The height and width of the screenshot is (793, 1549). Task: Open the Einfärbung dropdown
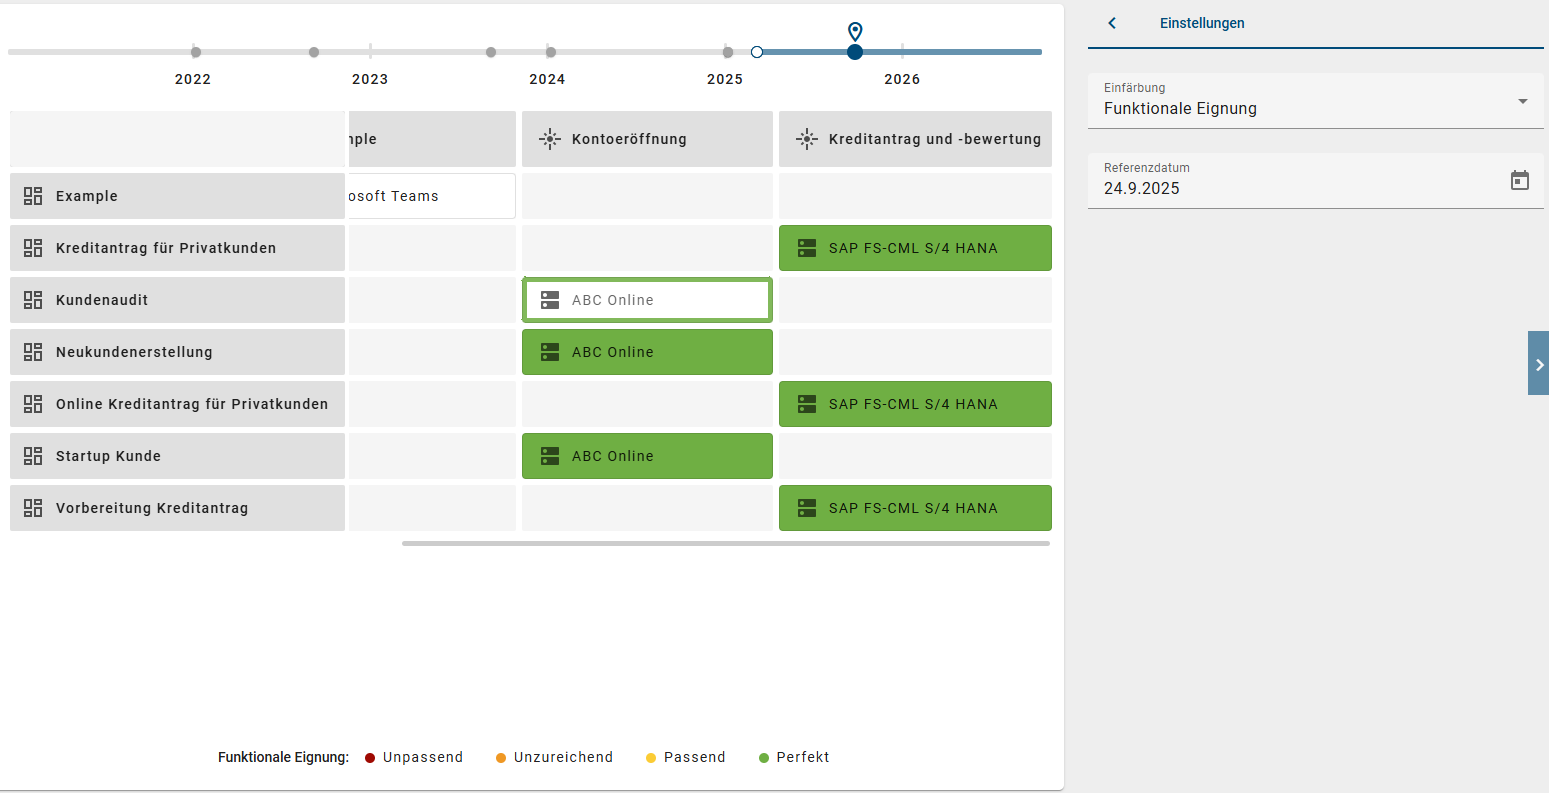[1523, 100]
